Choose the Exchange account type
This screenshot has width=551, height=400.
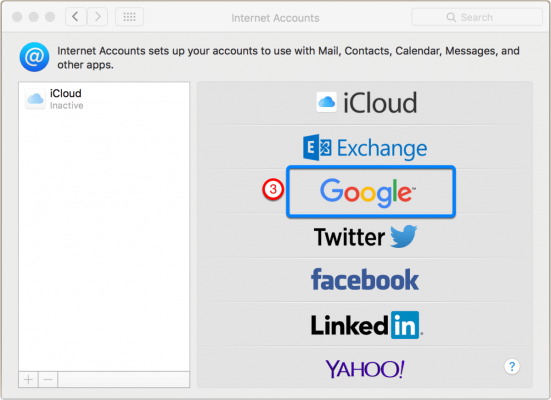tap(365, 148)
